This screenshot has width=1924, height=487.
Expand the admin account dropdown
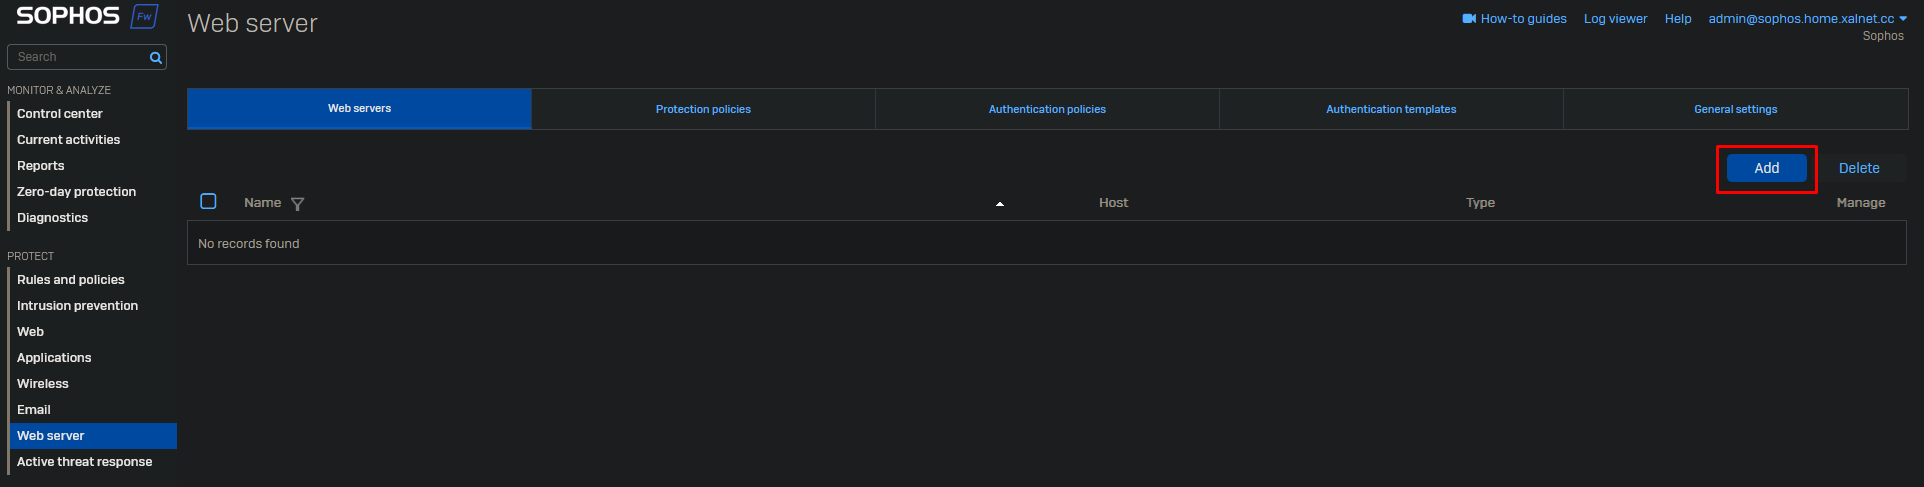1903,19
